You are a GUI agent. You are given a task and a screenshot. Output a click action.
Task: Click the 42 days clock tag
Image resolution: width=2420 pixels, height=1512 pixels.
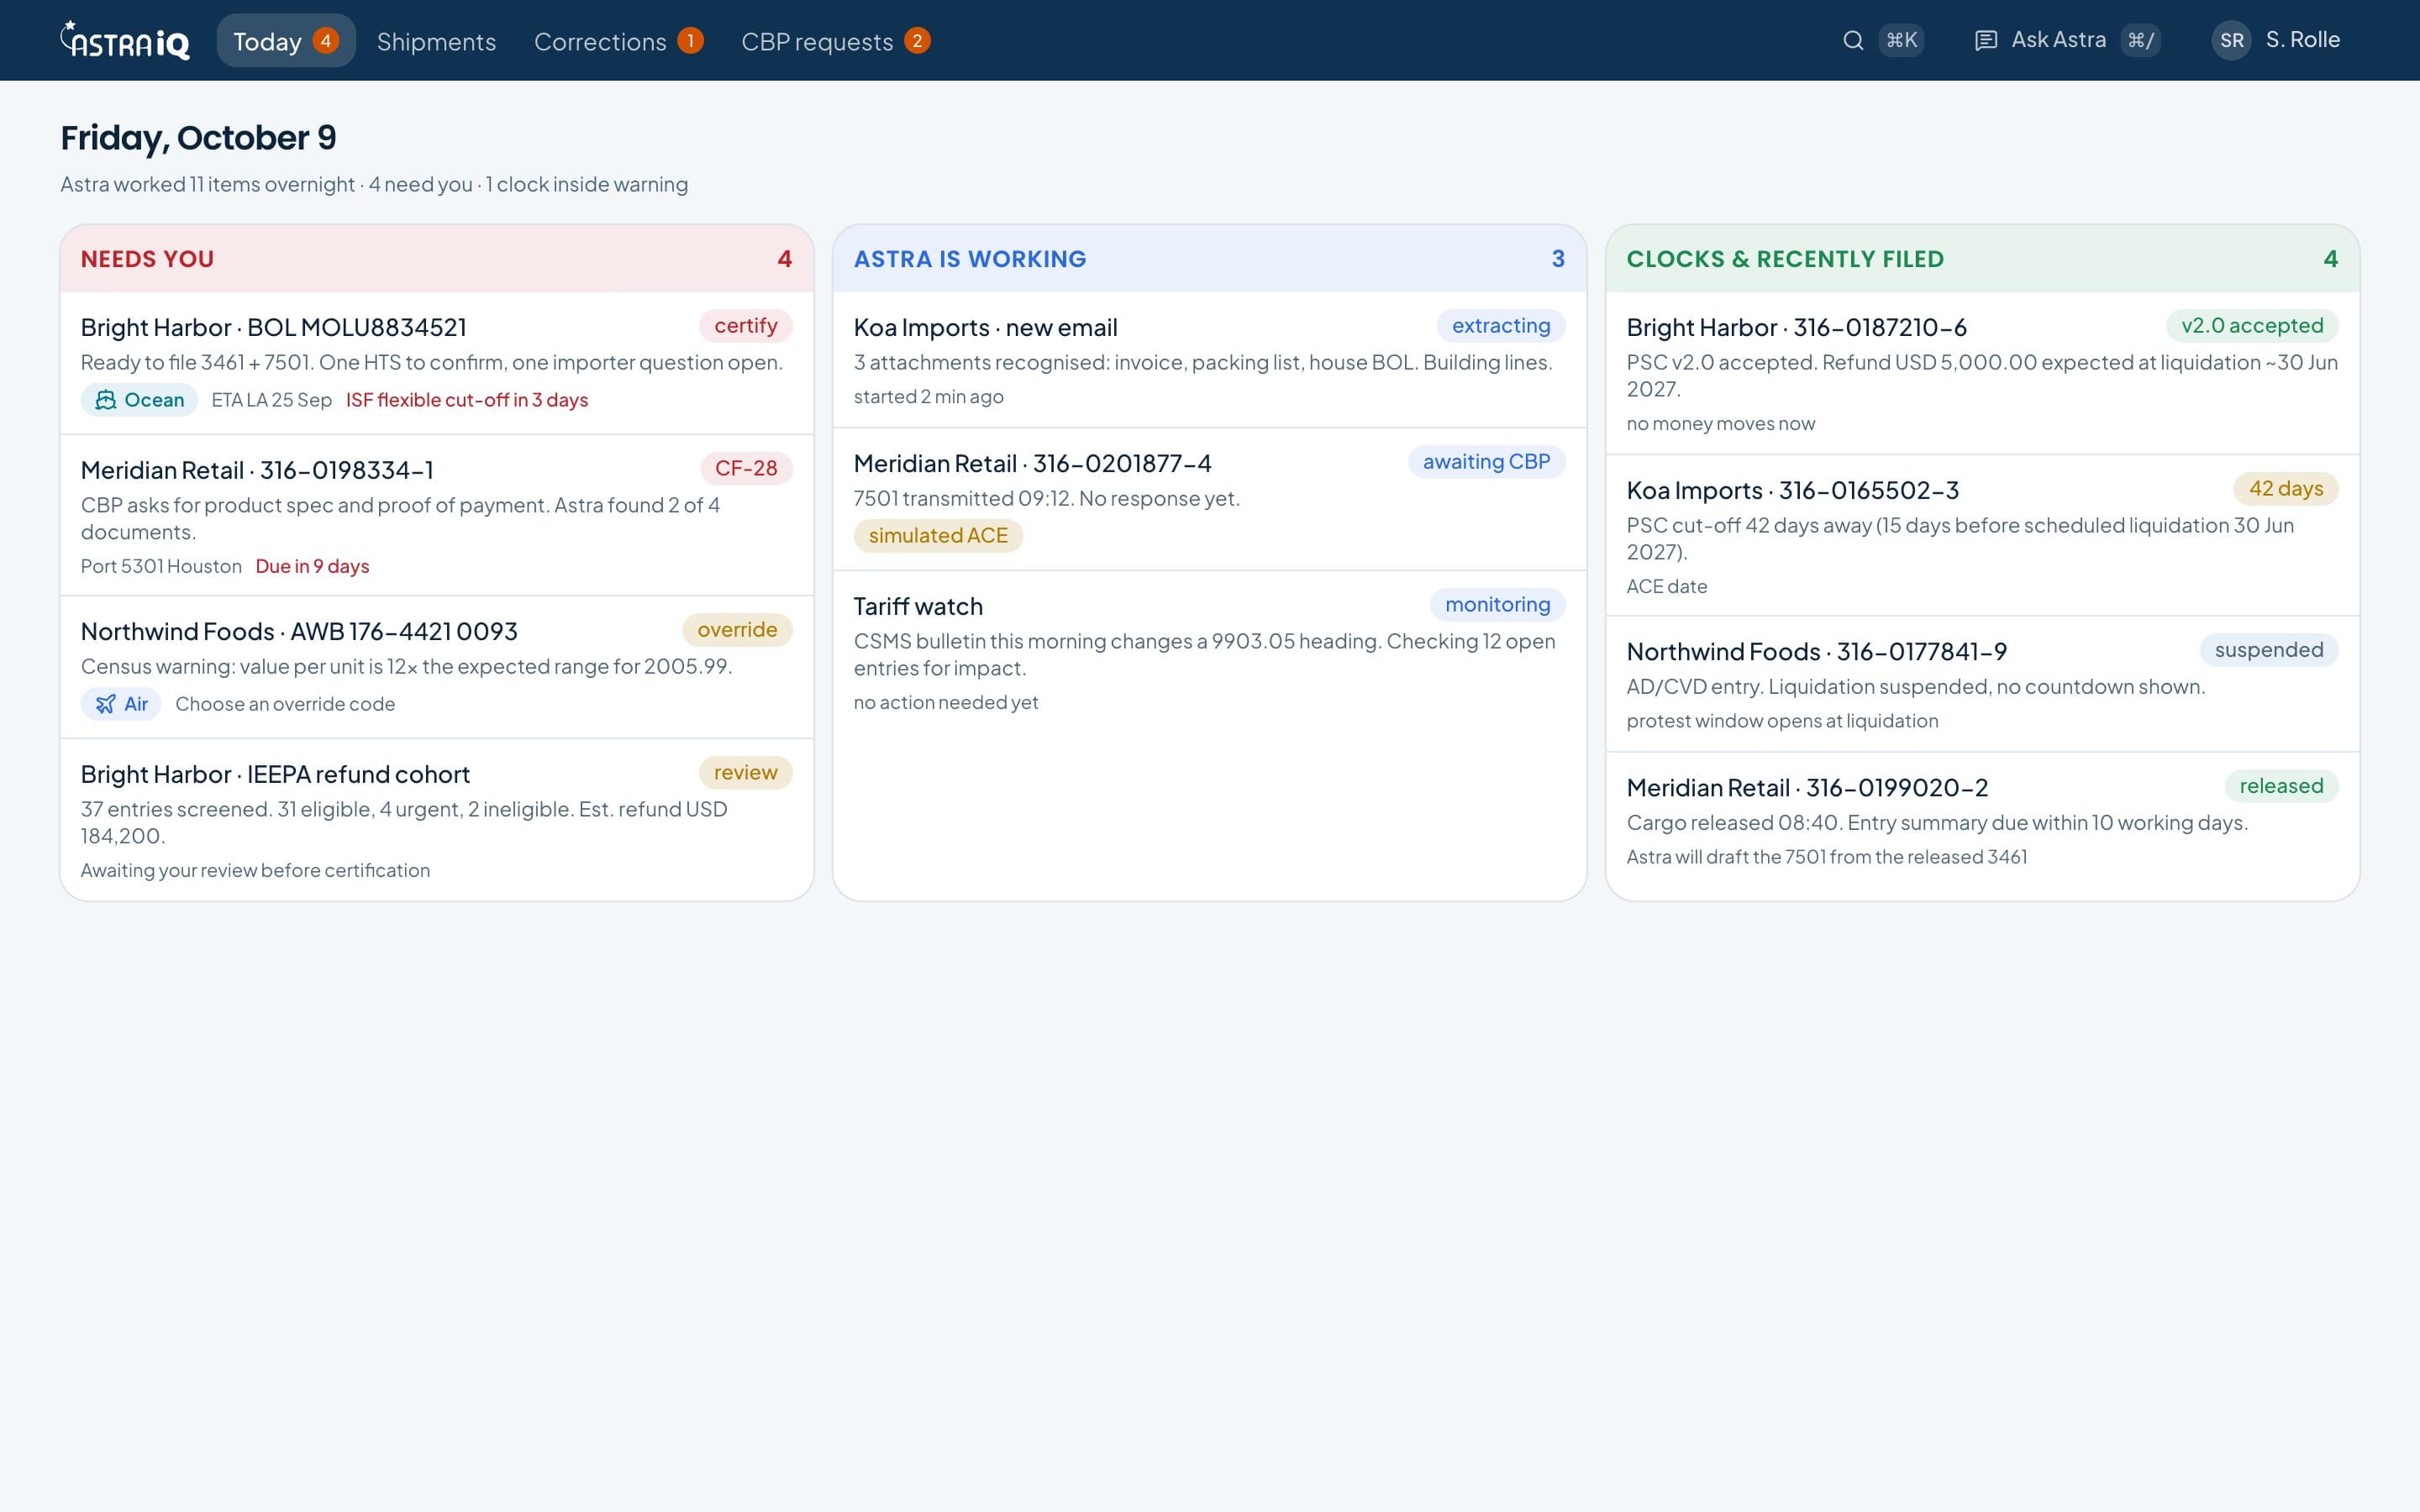tap(2285, 489)
